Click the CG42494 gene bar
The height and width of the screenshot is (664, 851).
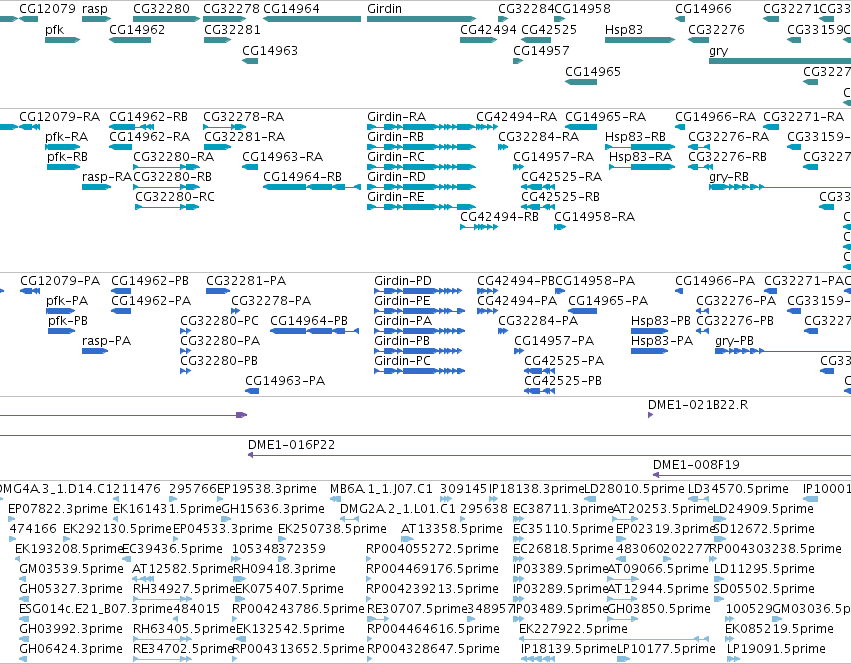[x=479, y=40]
